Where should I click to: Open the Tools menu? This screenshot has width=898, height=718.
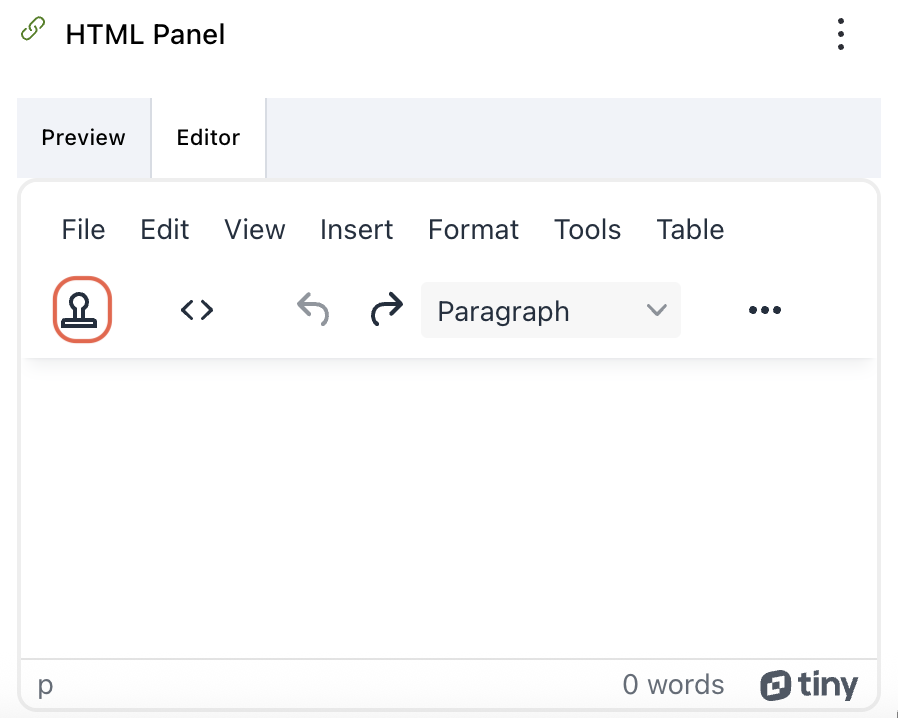pyautogui.click(x=587, y=229)
